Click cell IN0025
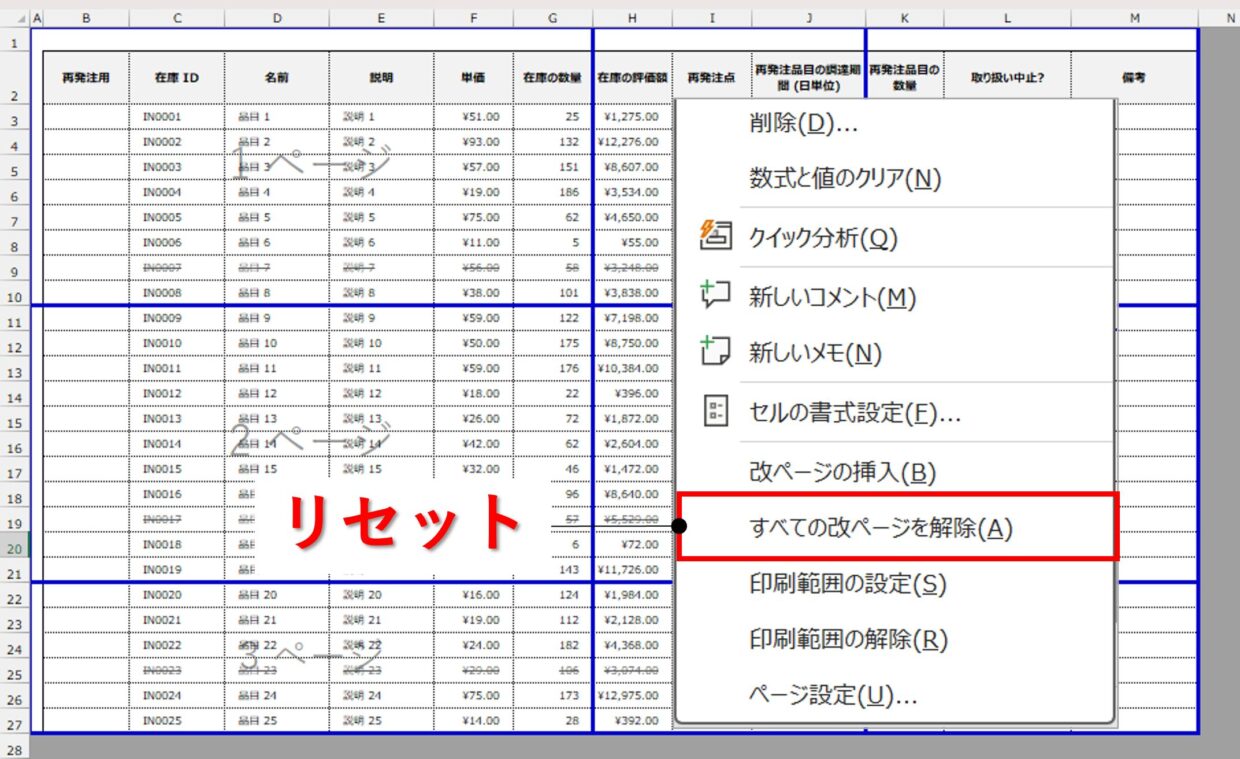 tap(177, 720)
